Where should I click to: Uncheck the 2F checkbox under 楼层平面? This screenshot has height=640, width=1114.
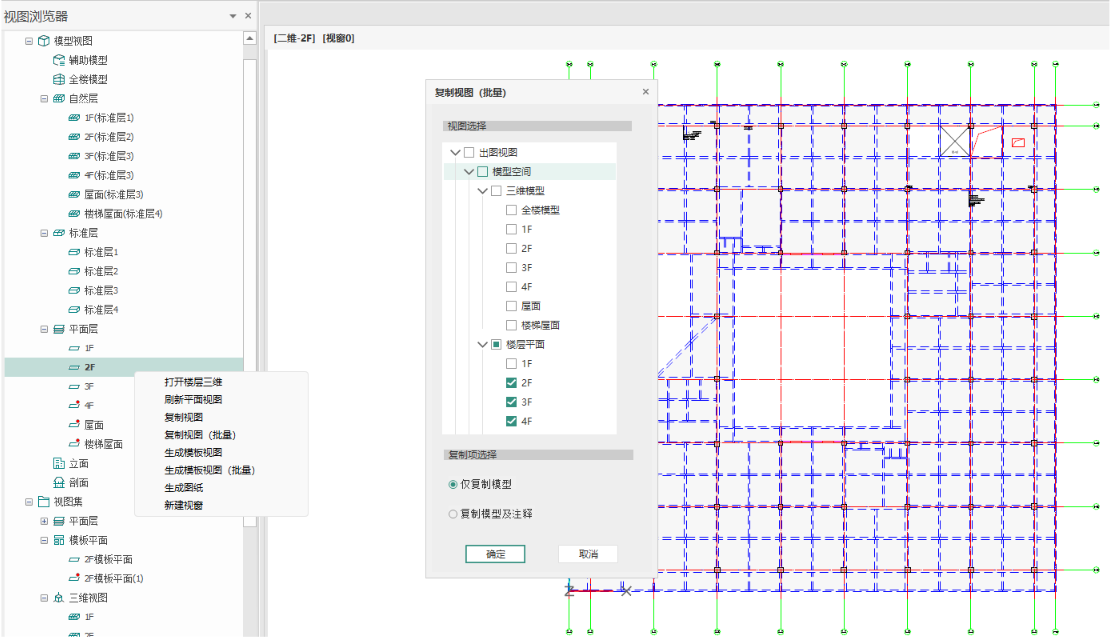(512, 383)
